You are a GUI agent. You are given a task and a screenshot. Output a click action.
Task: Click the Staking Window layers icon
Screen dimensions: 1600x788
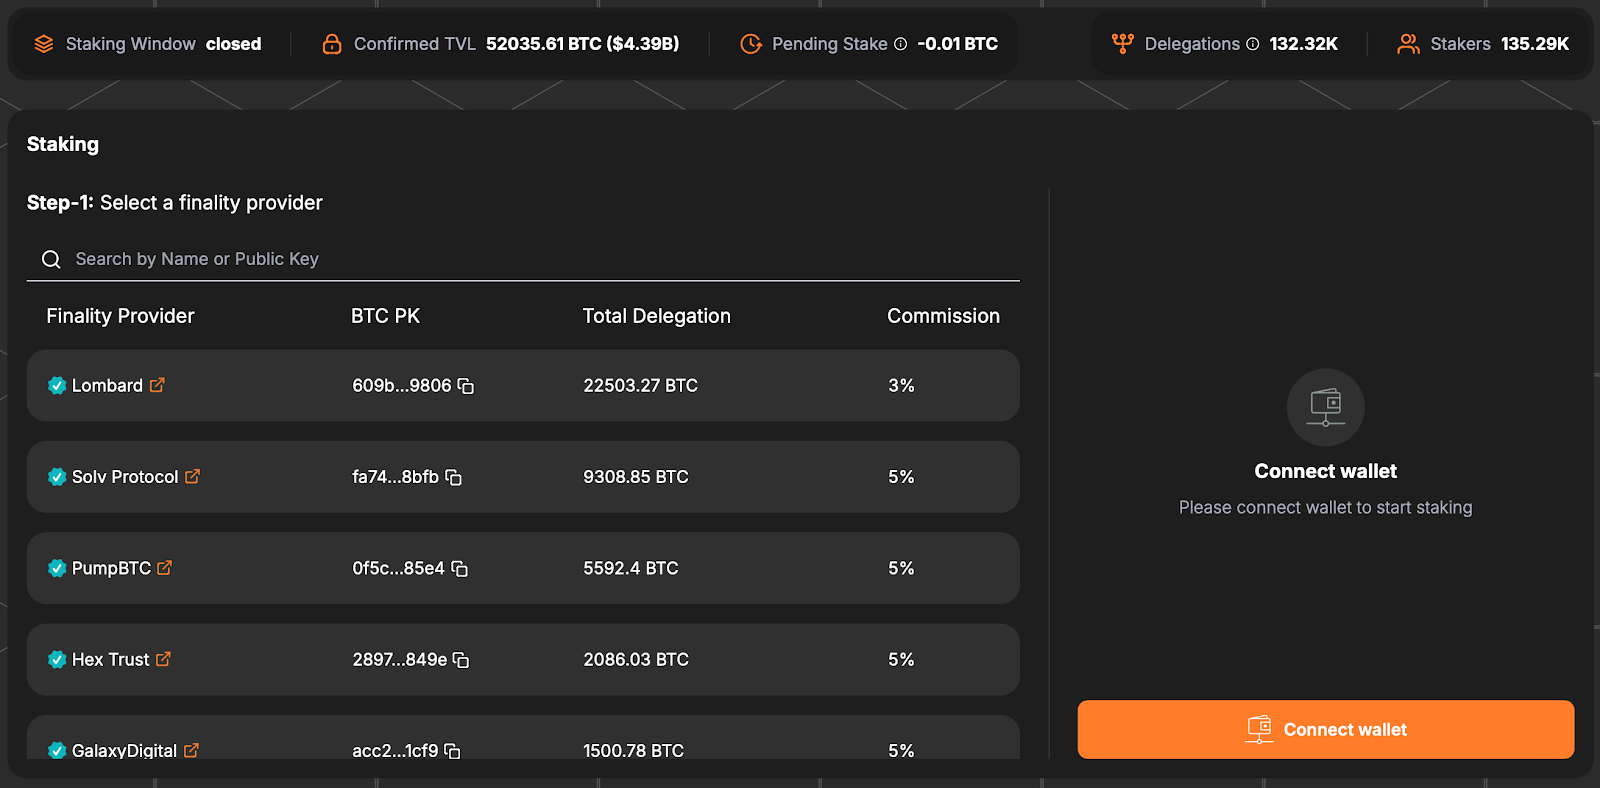click(x=44, y=44)
